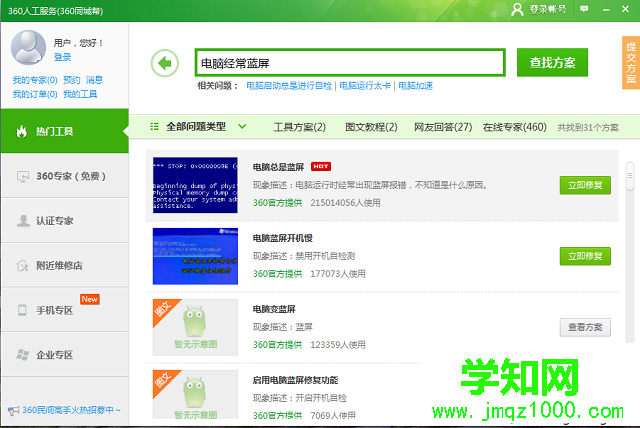
Task: Open the login account icon in title bar
Action: coord(517,9)
